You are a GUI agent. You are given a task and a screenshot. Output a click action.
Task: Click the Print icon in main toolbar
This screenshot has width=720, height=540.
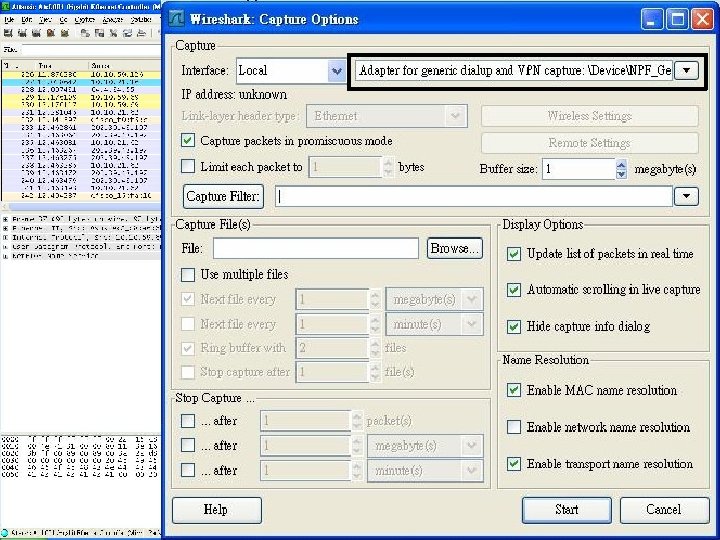pyautogui.click(x=142, y=33)
